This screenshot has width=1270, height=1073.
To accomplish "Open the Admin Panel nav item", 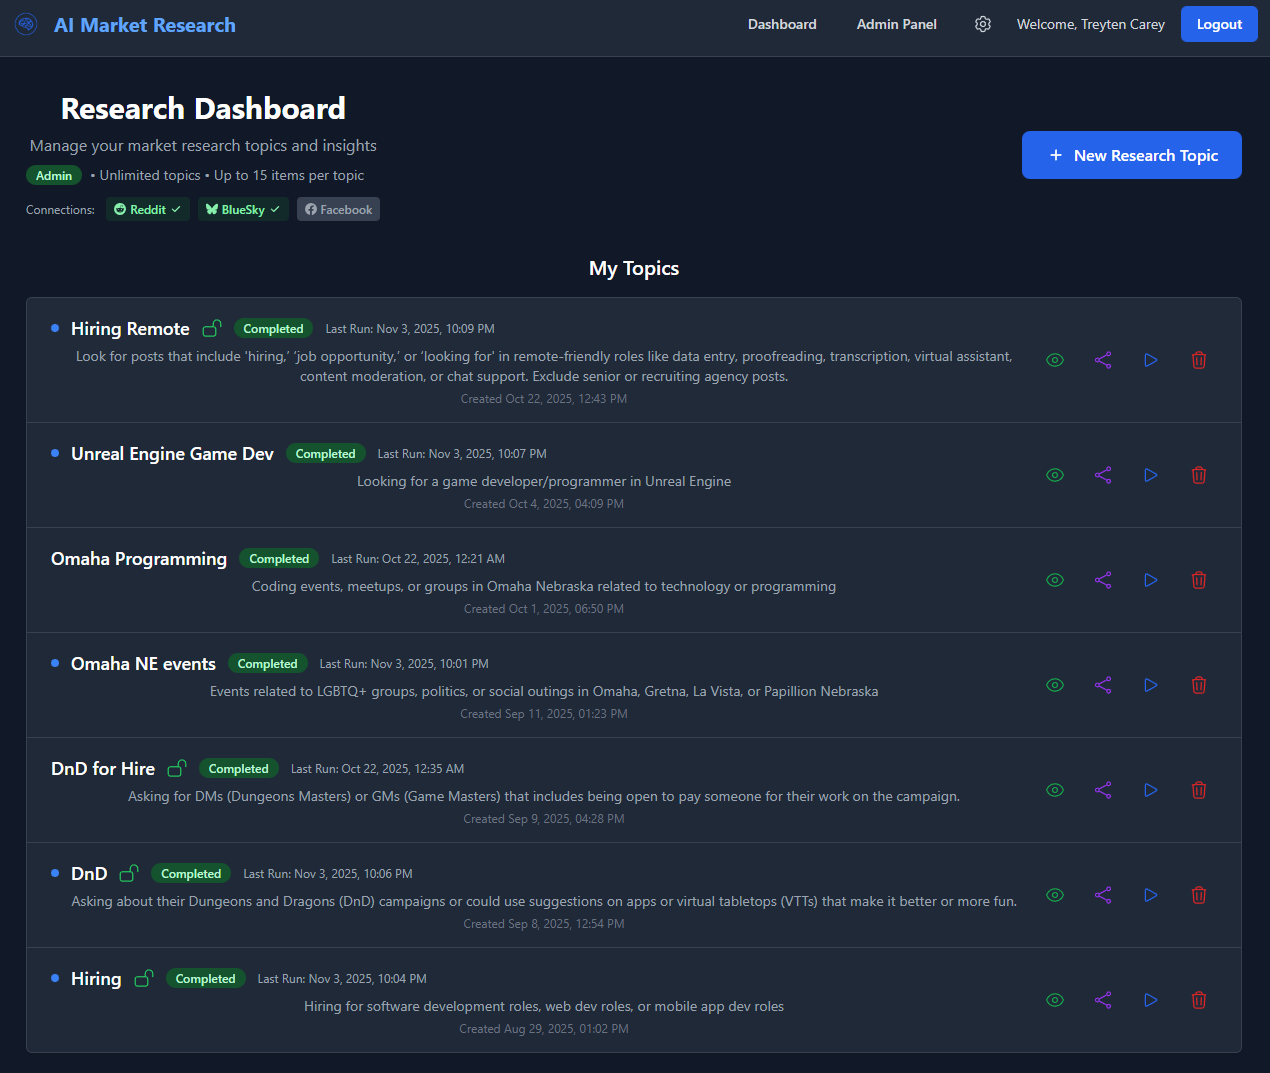I will pyautogui.click(x=896, y=24).
